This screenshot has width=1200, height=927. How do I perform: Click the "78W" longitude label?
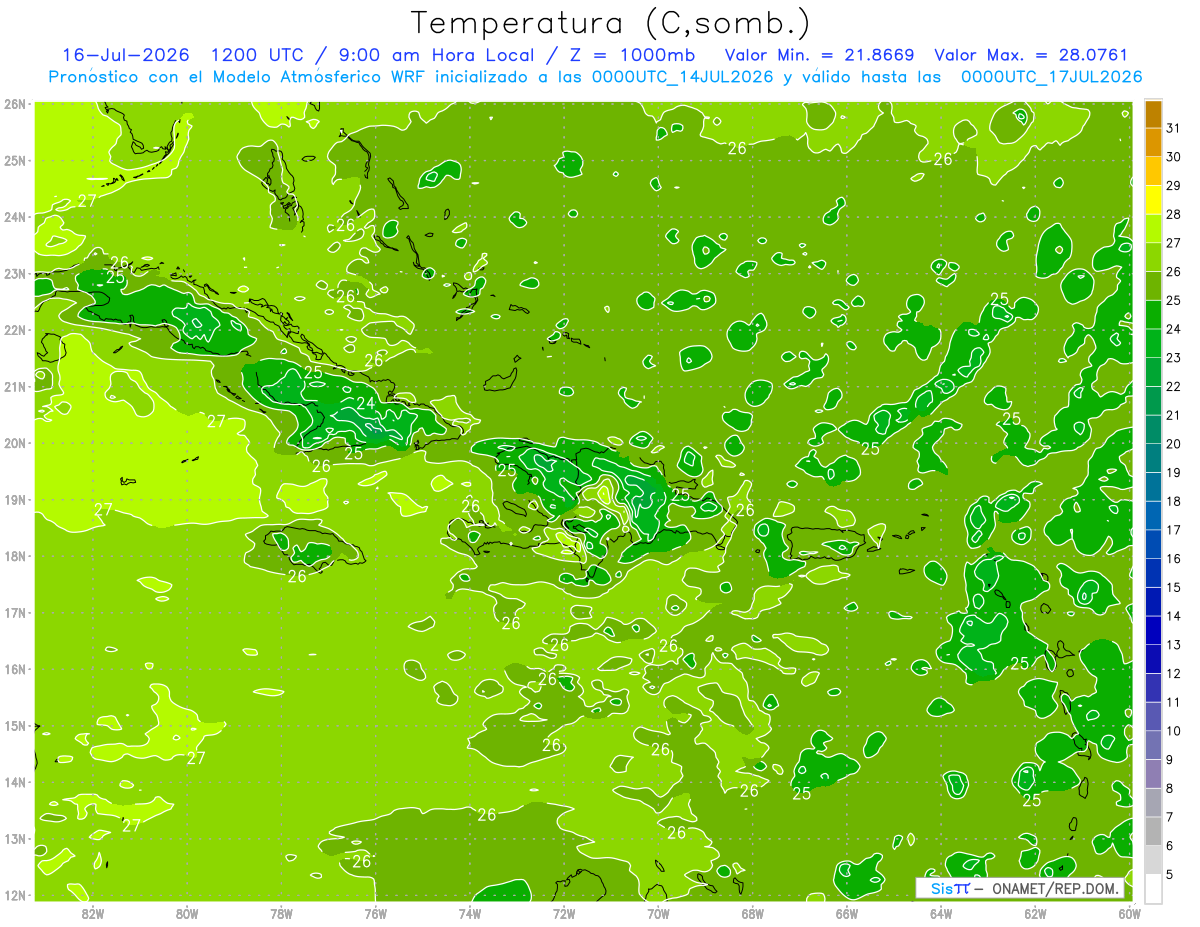pos(281,912)
